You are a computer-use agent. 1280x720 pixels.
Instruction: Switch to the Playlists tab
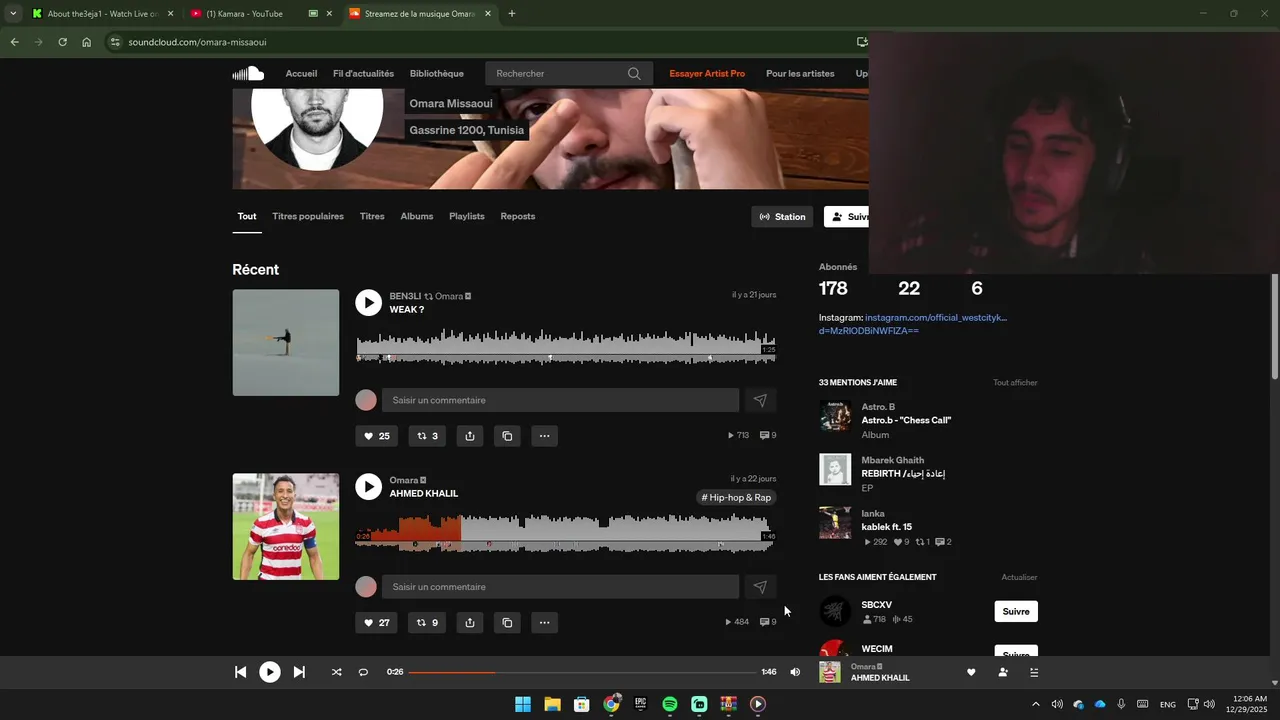pyautogui.click(x=467, y=216)
